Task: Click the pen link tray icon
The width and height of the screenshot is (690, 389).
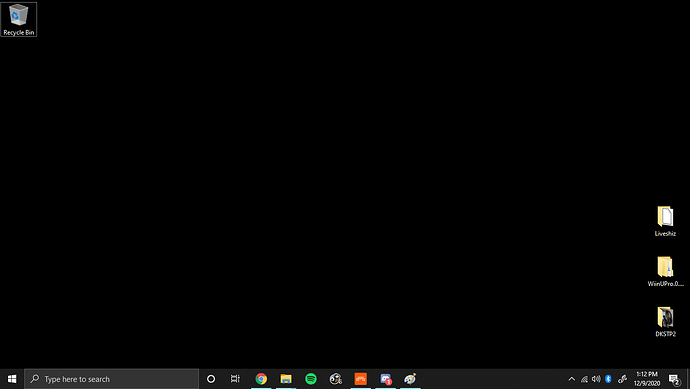Action: pos(622,379)
